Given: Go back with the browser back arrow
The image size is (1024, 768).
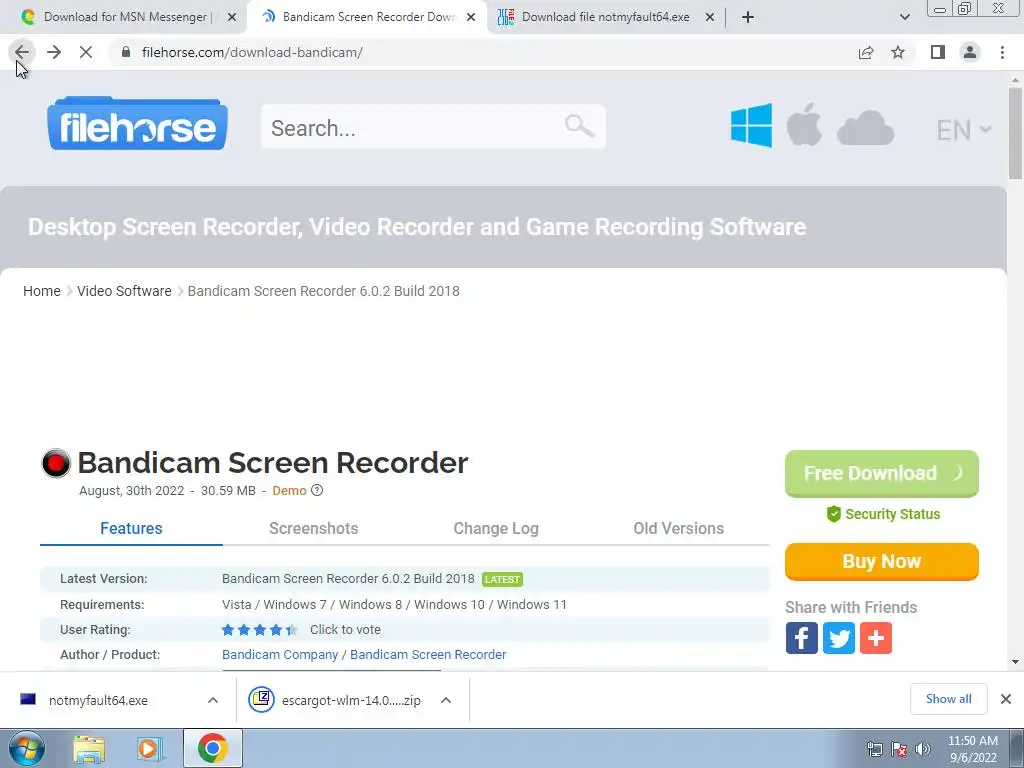Looking at the screenshot, I should pyautogui.click(x=22, y=52).
